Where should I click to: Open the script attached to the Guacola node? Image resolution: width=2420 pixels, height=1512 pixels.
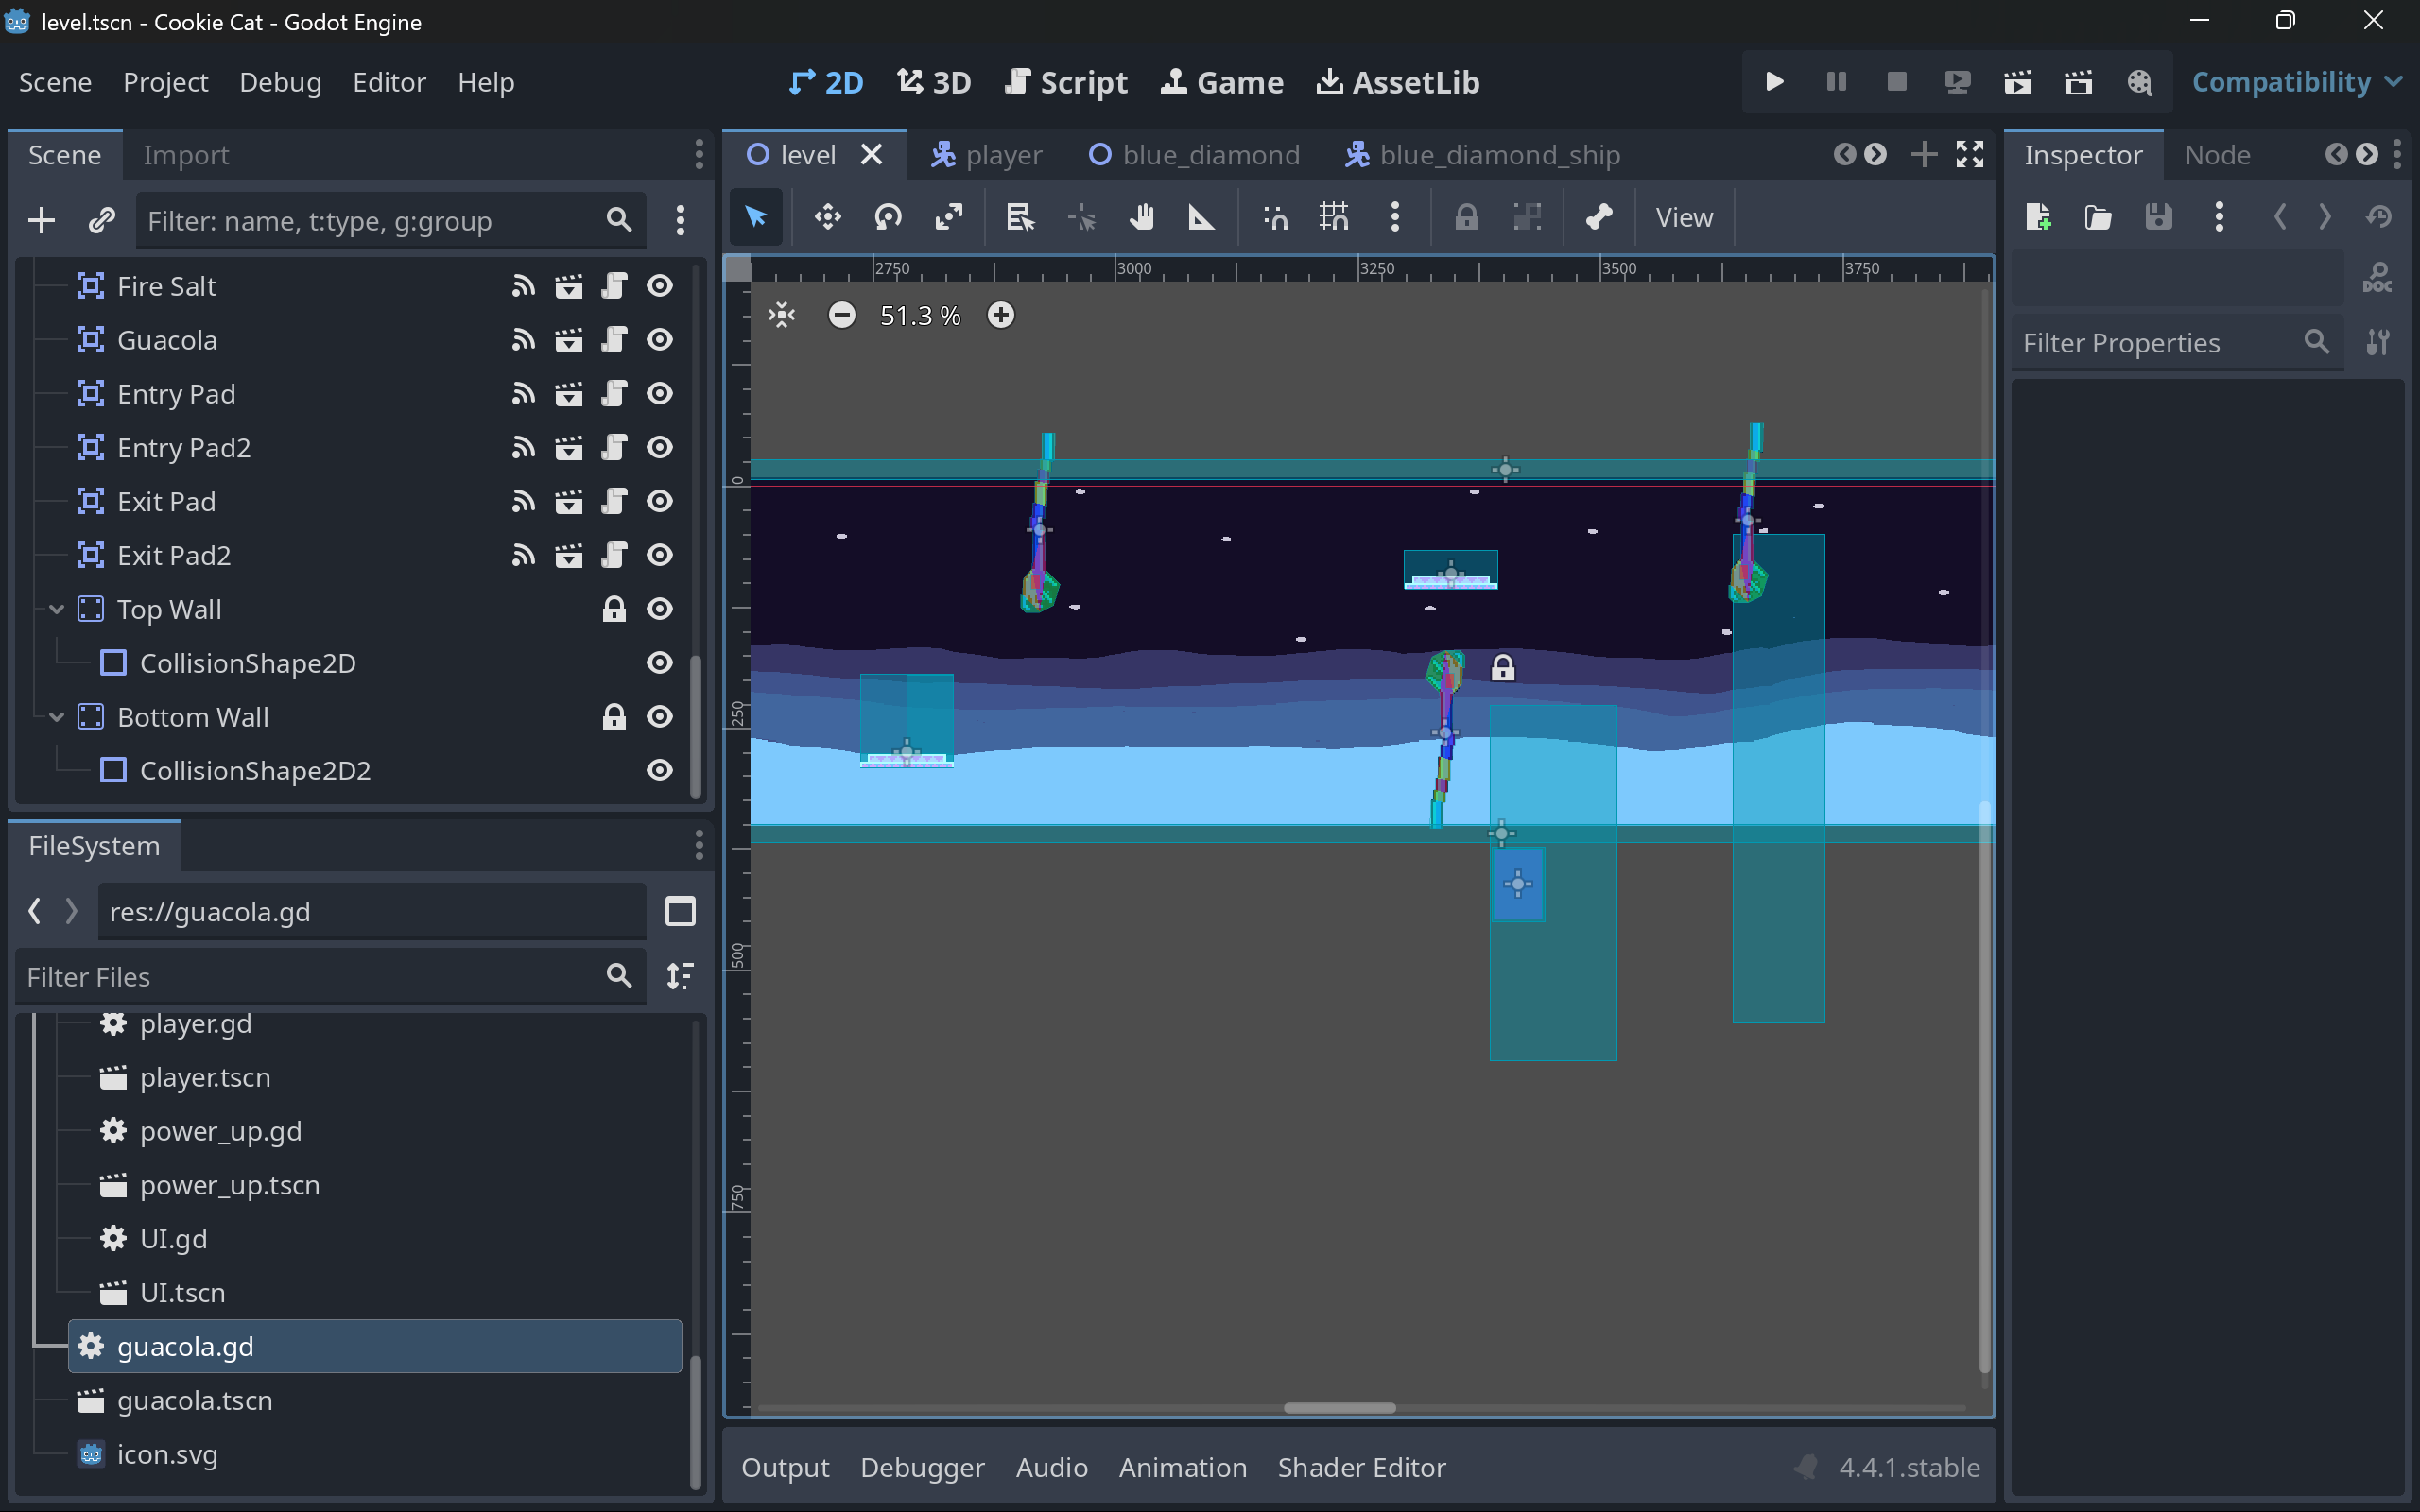(x=614, y=340)
